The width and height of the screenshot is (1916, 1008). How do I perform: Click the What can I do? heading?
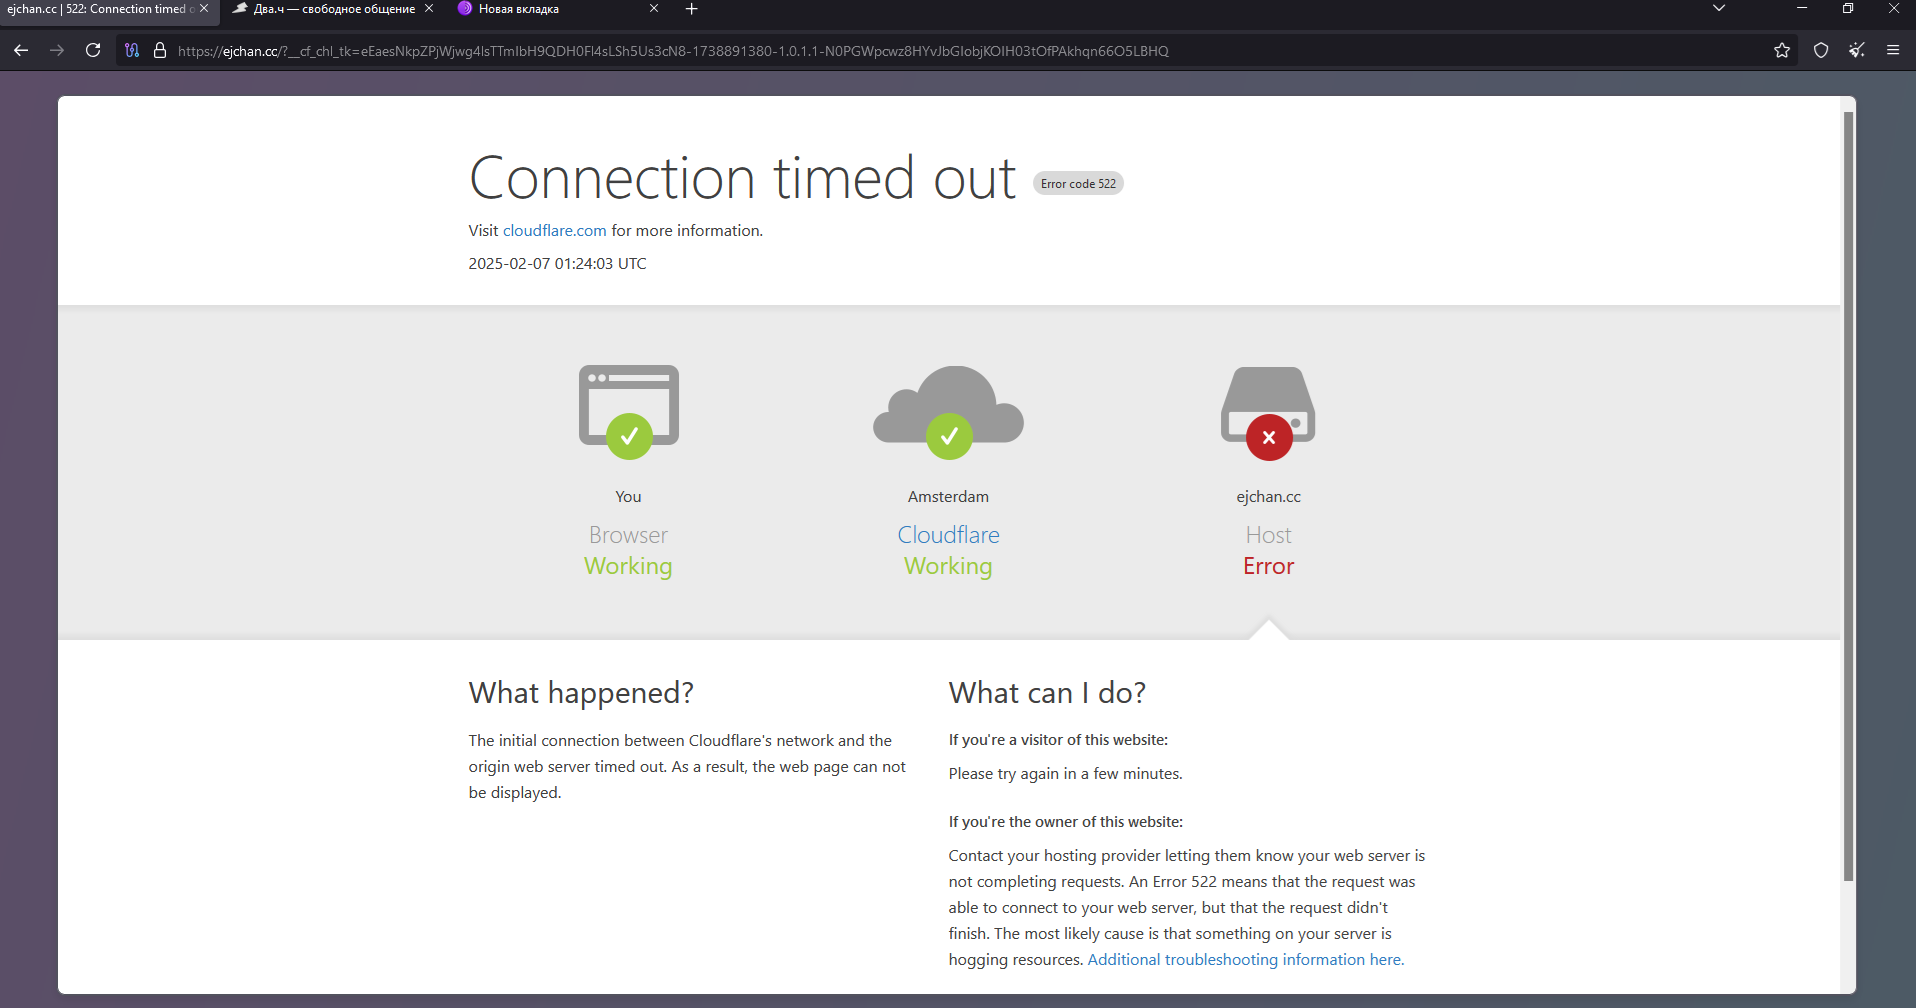pyautogui.click(x=1047, y=693)
